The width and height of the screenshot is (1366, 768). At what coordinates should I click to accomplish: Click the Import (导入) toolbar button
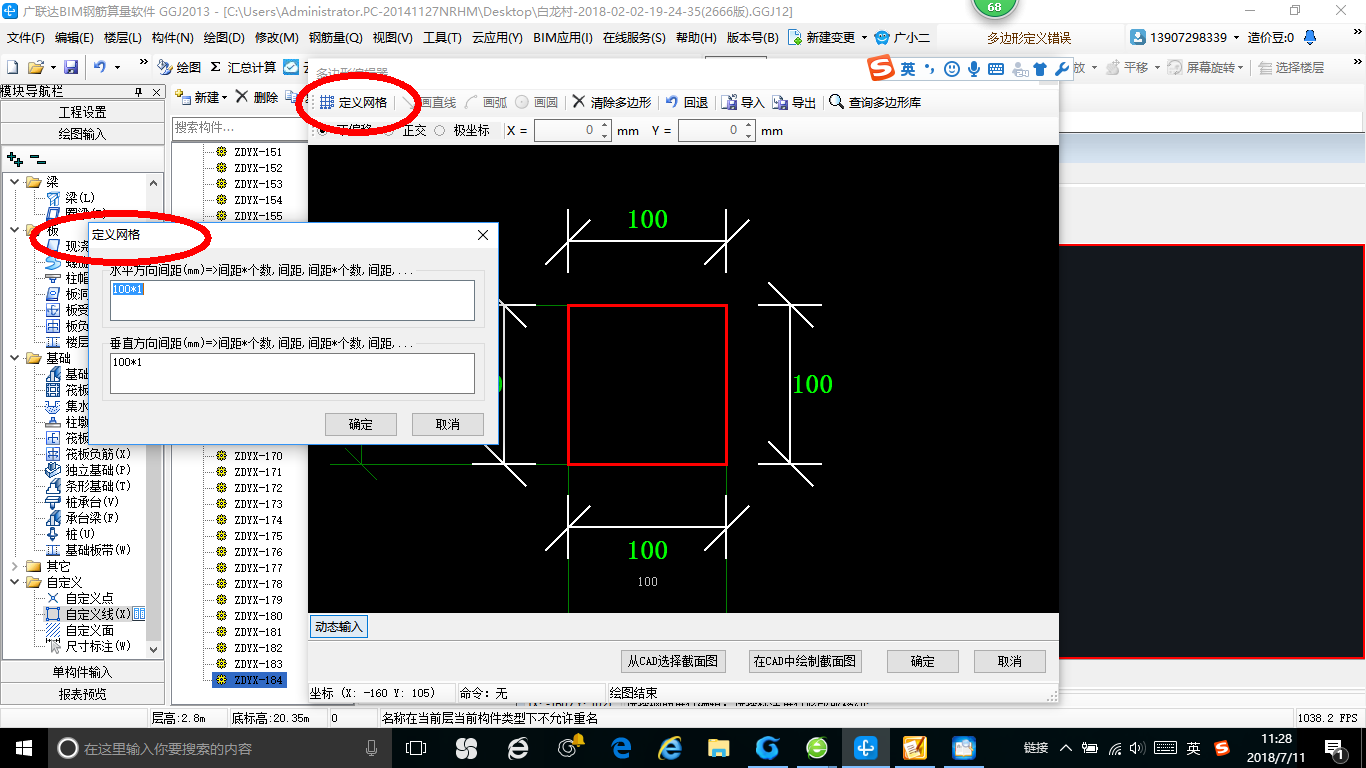click(x=742, y=102)
